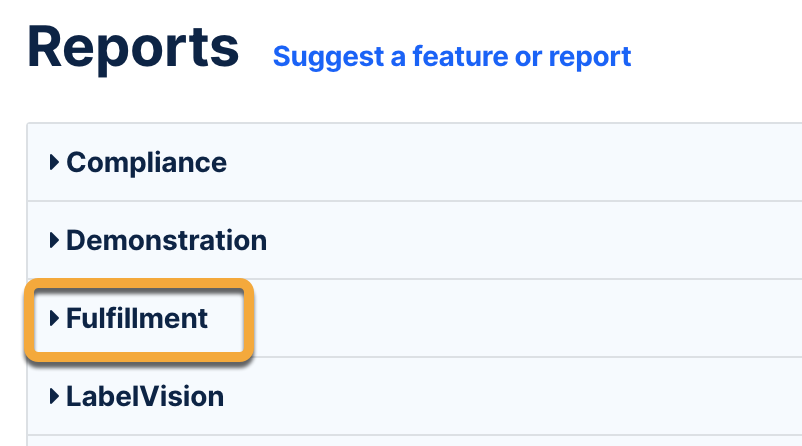802x446 pixels.
Task: Click the Fulfillment disclosure triangle icon
Action: [x=55, y=319]
